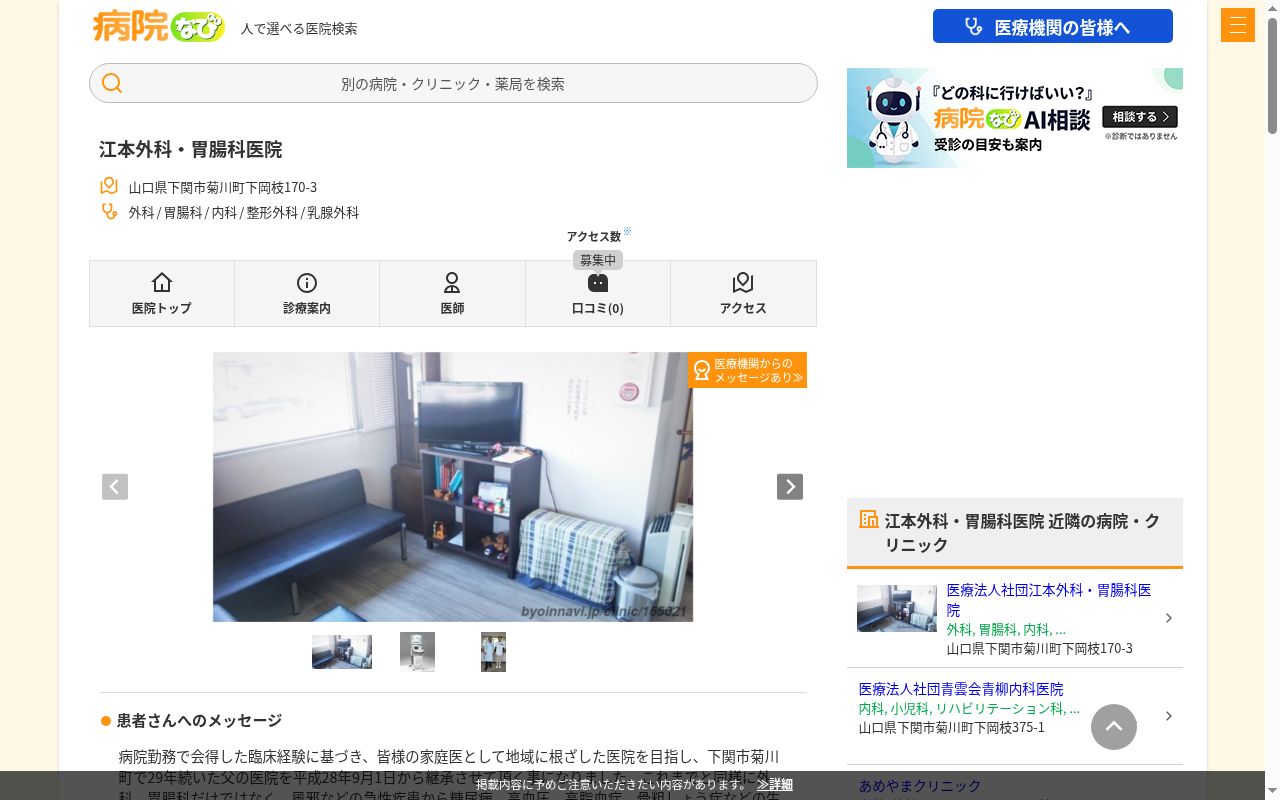This screenshot has width=1280, height=800.
Task: Show previous photo in slideshow
Action: tap(115, 486)
